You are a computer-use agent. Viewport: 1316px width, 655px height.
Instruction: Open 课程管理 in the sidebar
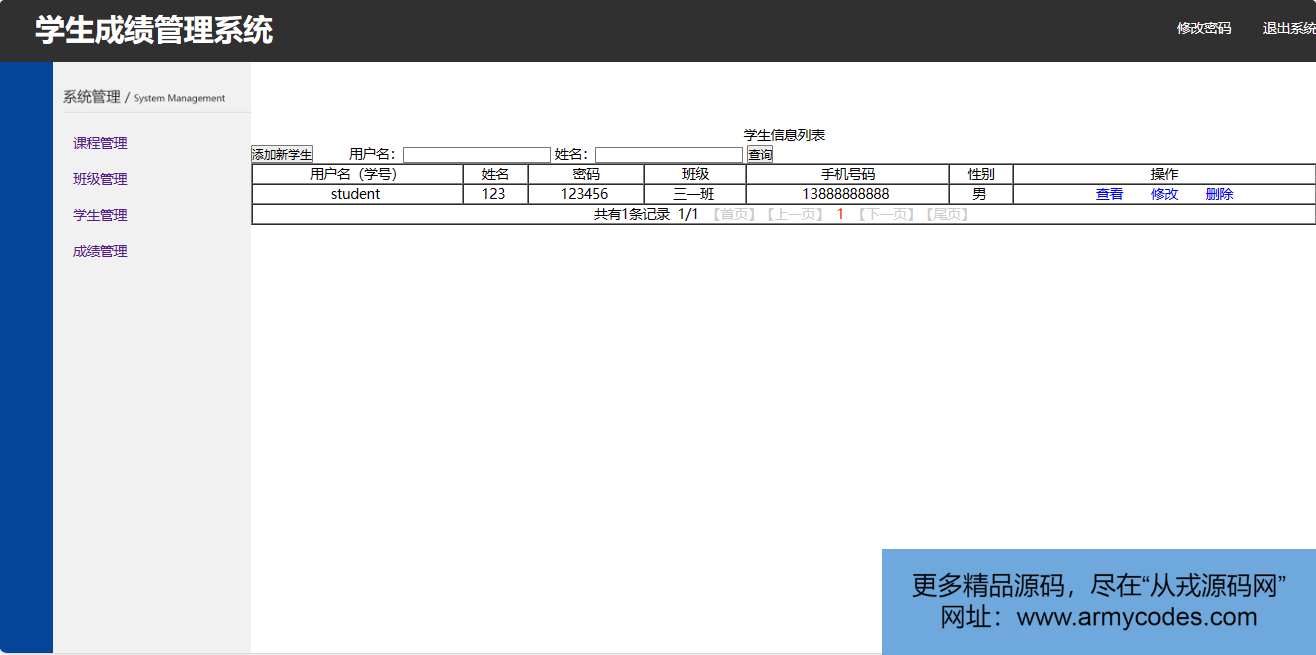[100, 143]
